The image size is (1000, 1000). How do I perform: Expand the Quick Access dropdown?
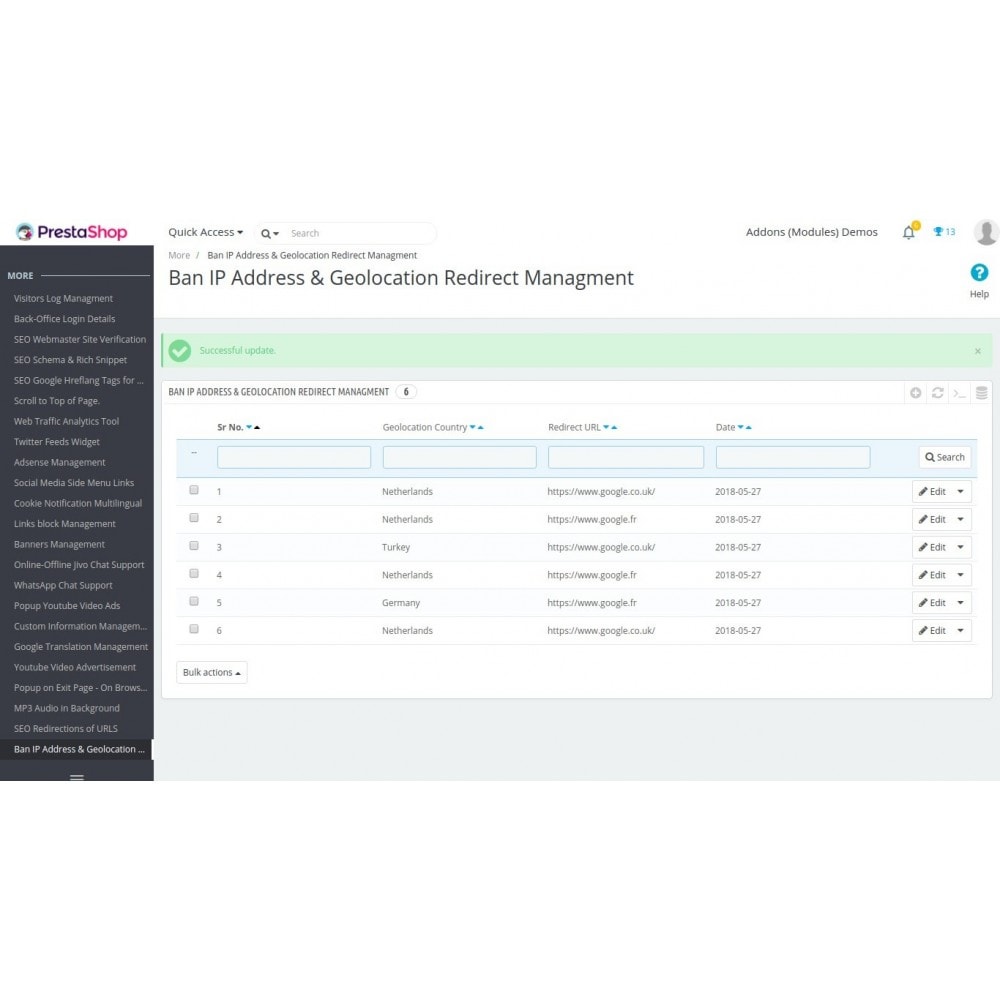click(x=205, y=232)
